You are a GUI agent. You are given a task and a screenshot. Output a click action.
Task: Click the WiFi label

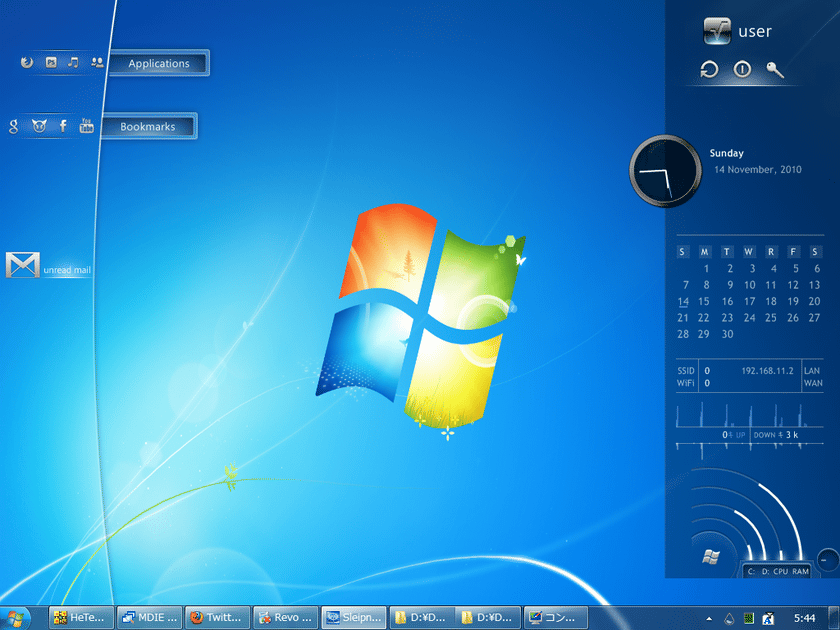[x=686, y=383]
